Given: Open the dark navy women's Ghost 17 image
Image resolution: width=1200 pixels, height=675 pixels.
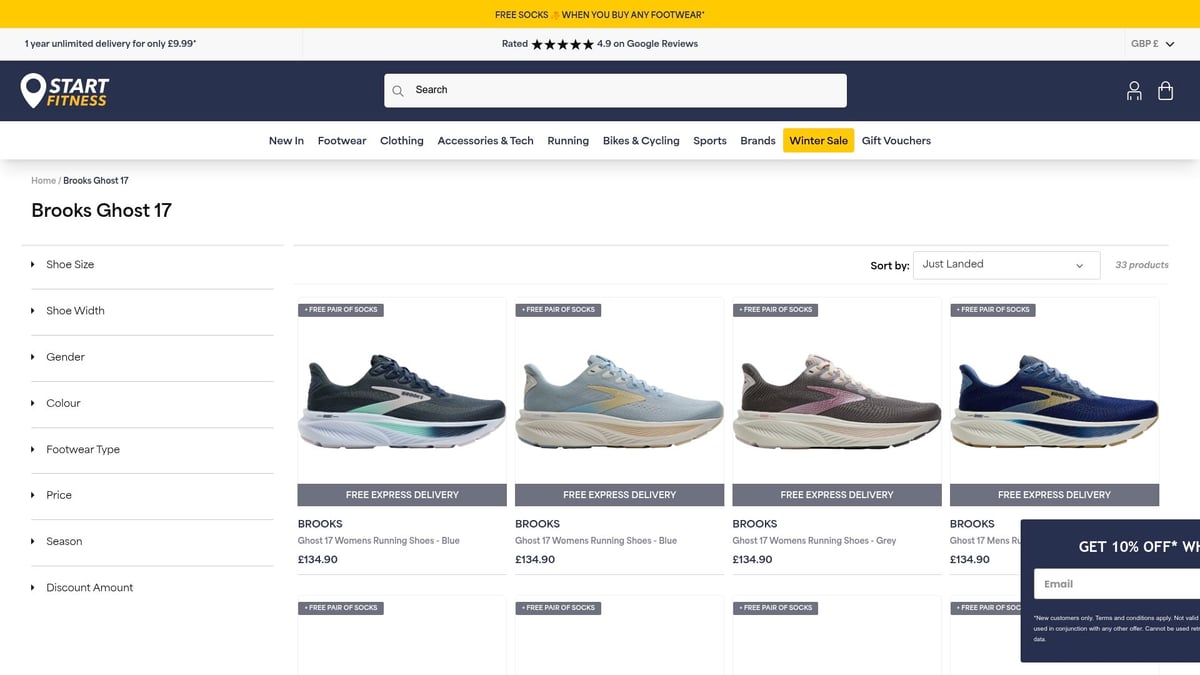Looking at the screenshot, I should pos(402,400).
